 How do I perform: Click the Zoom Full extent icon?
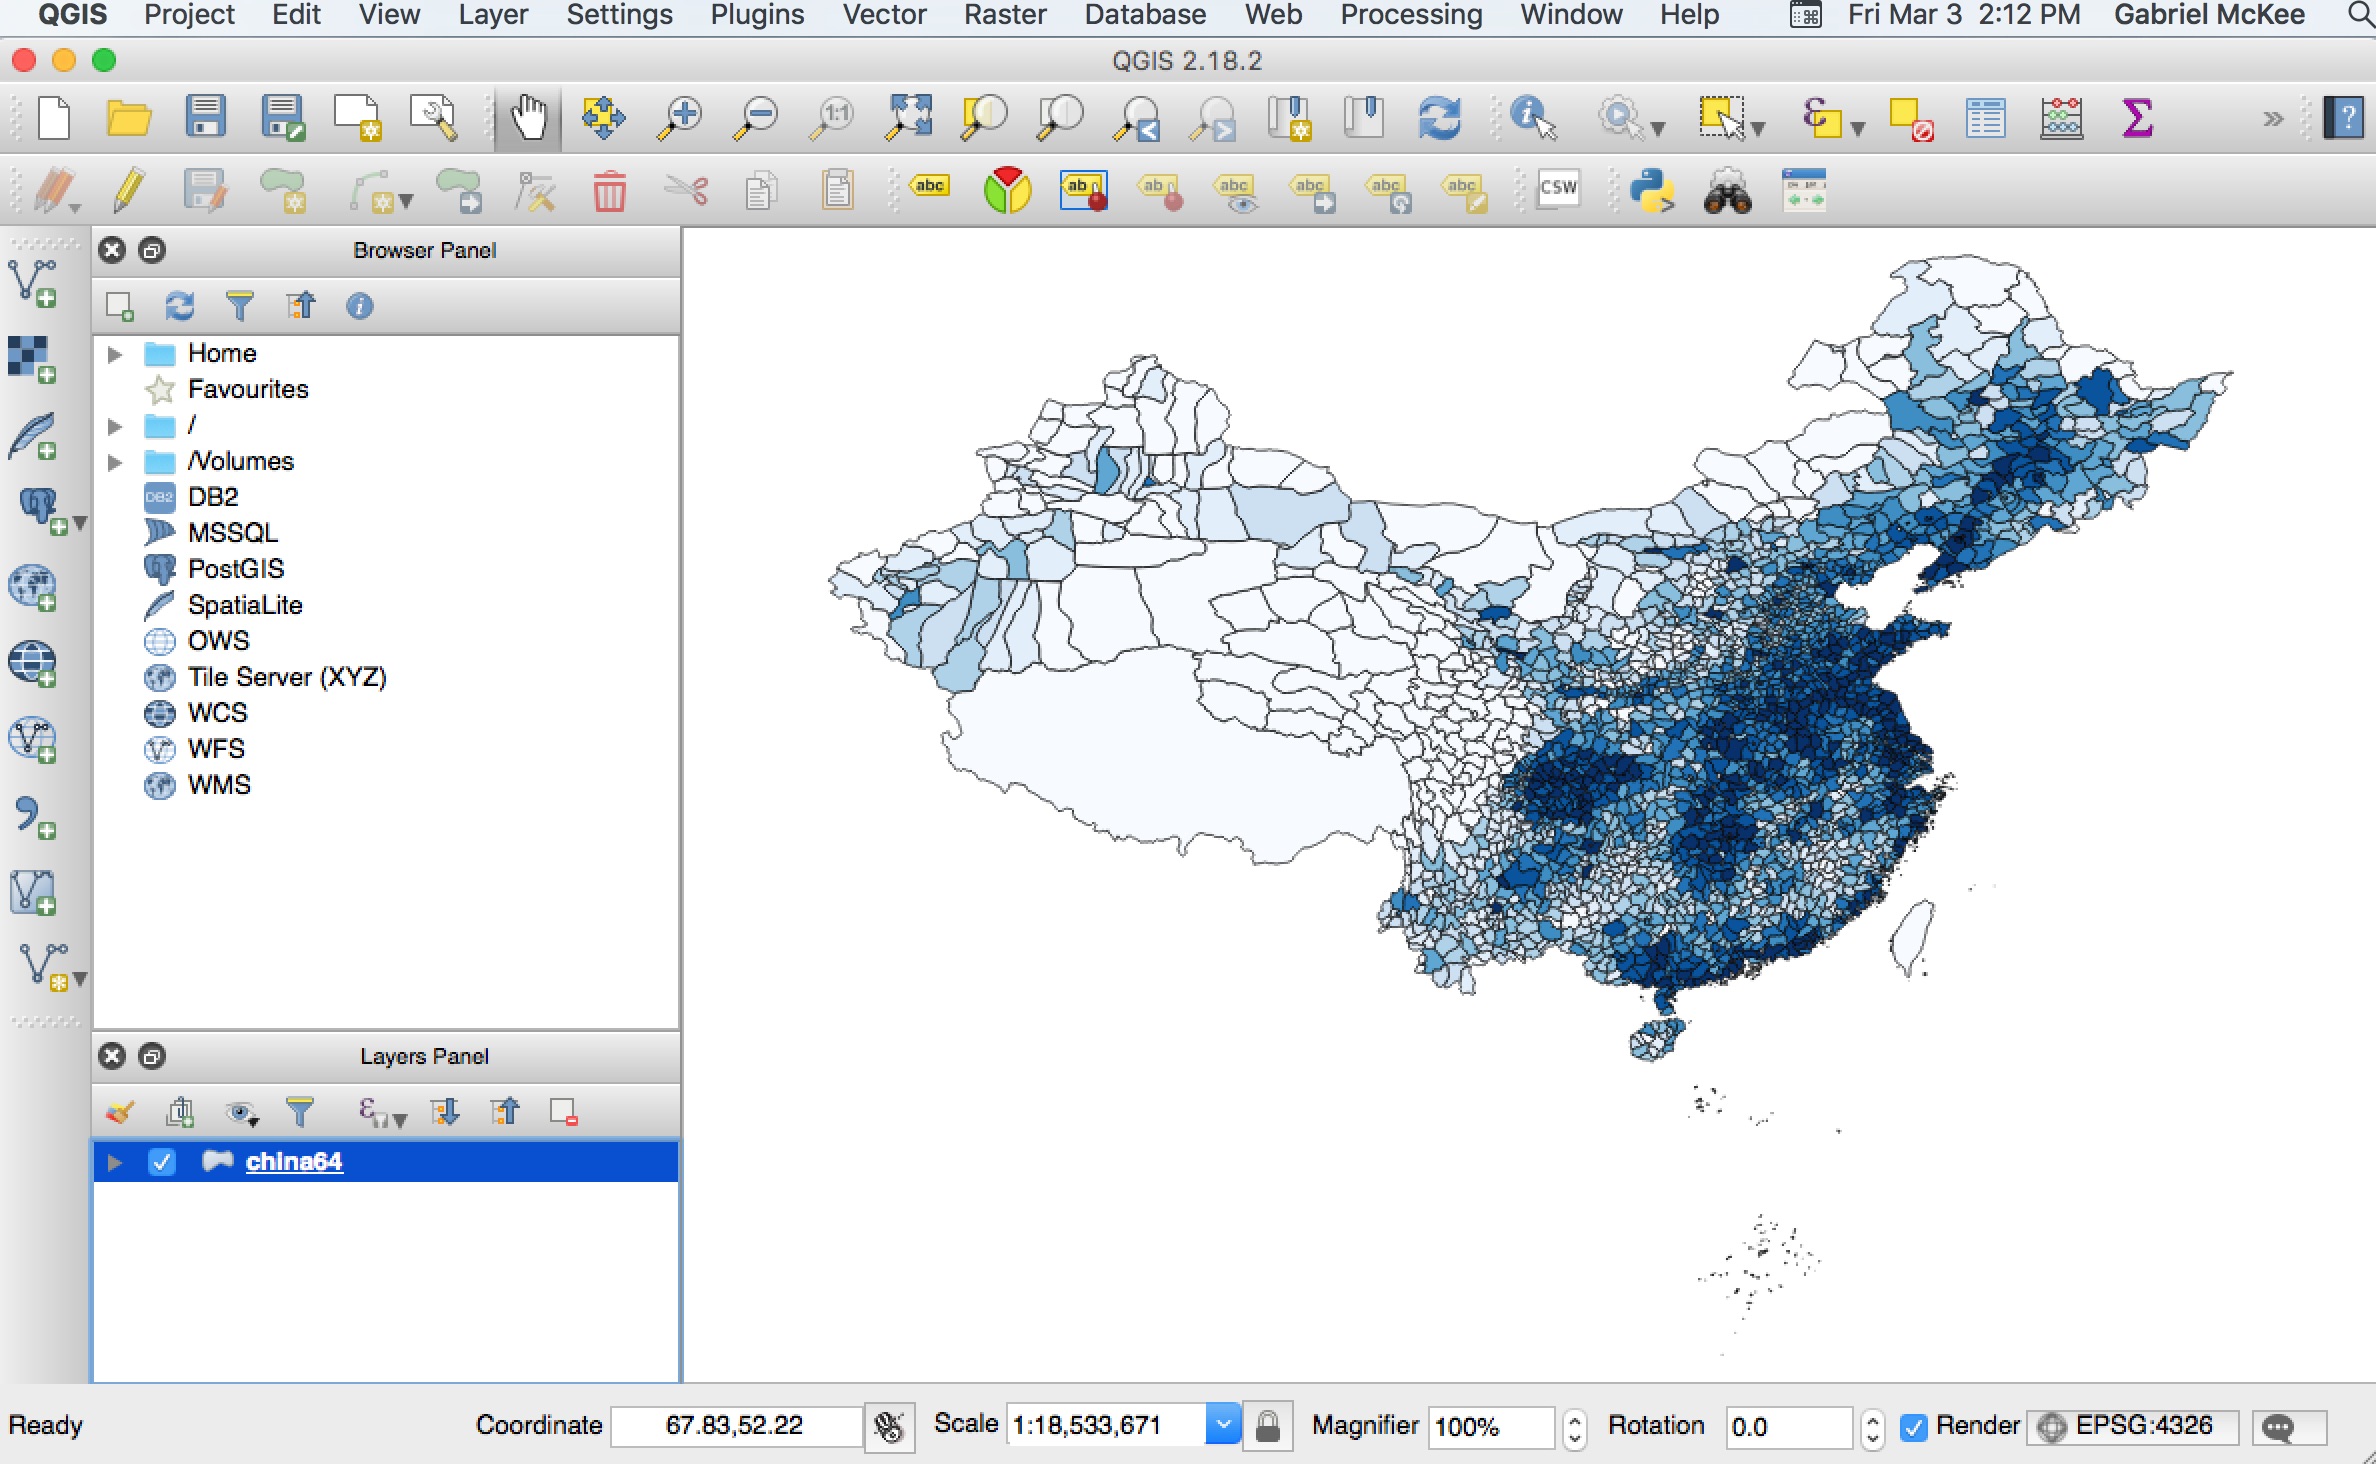908,118
